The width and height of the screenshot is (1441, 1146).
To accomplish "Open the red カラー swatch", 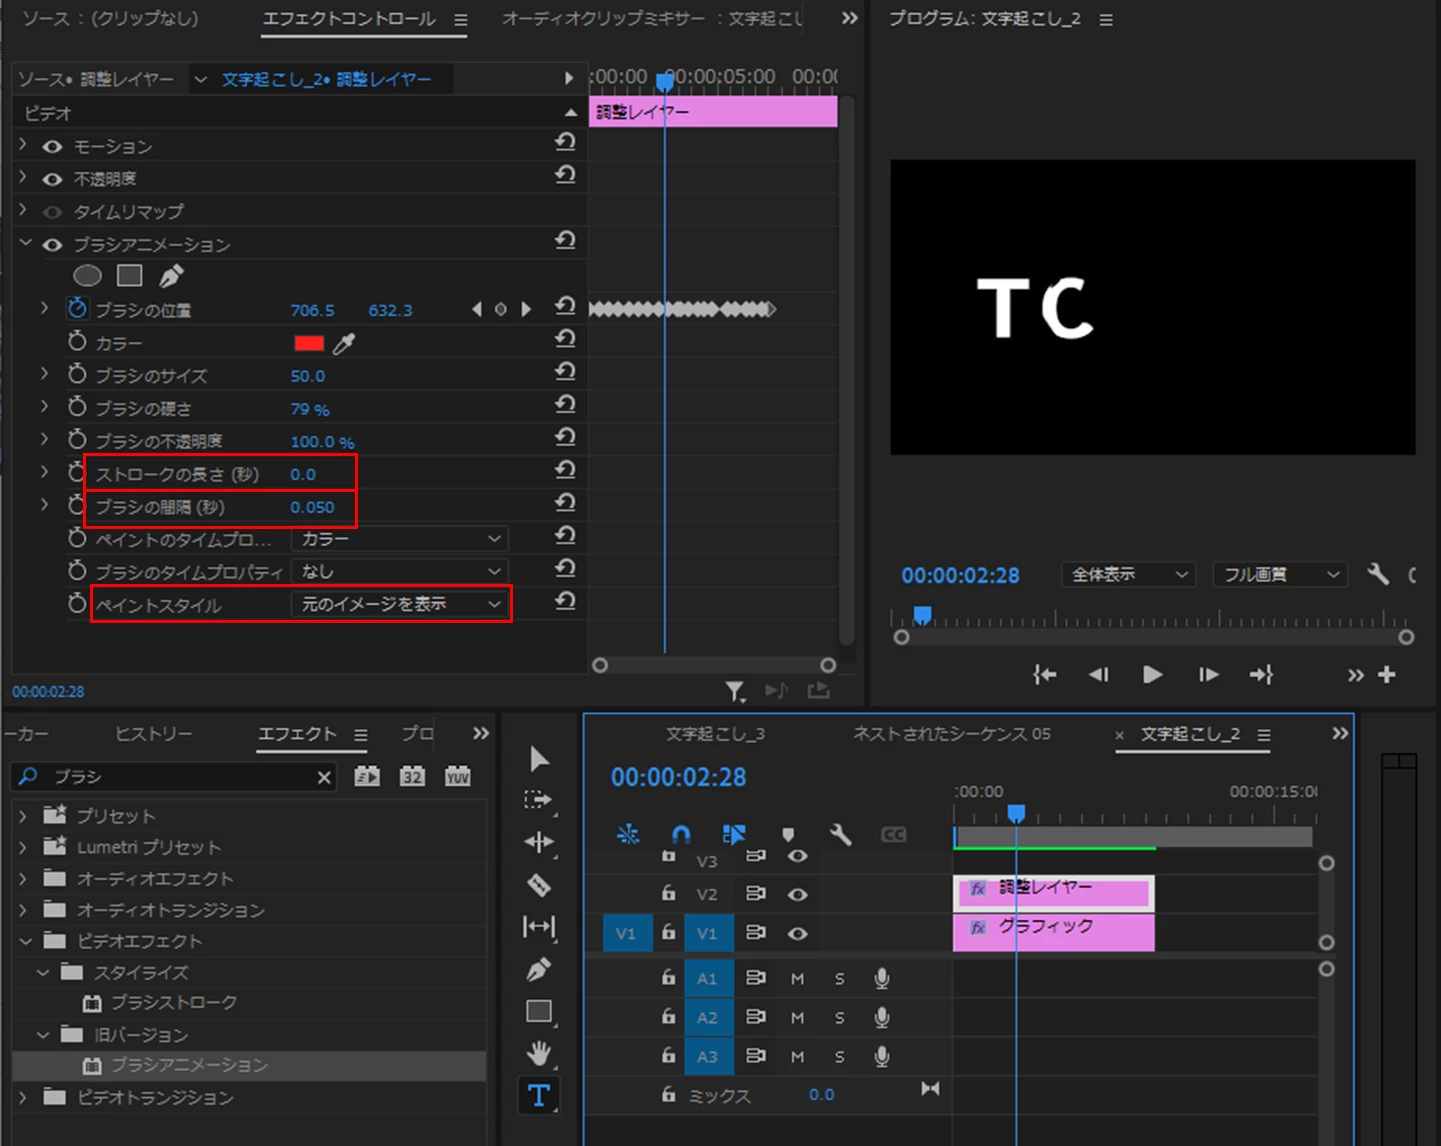I will click(309, 343).
